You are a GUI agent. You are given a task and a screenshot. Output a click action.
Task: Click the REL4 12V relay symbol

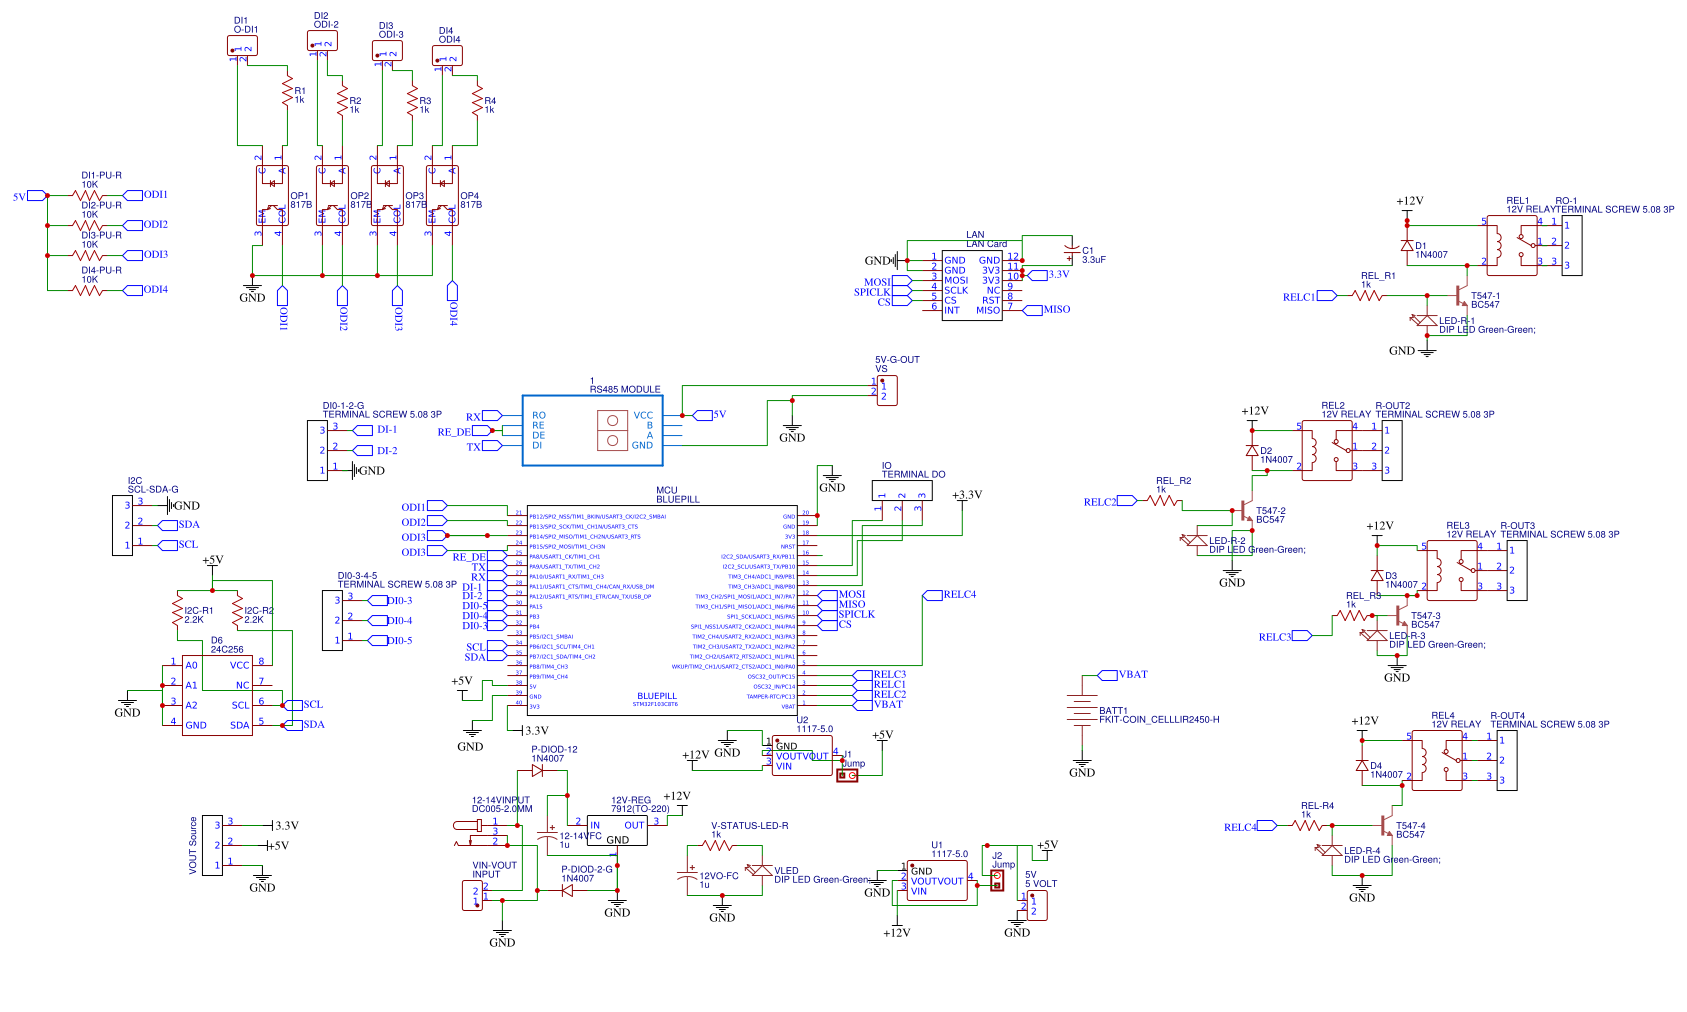[1437, 761]
